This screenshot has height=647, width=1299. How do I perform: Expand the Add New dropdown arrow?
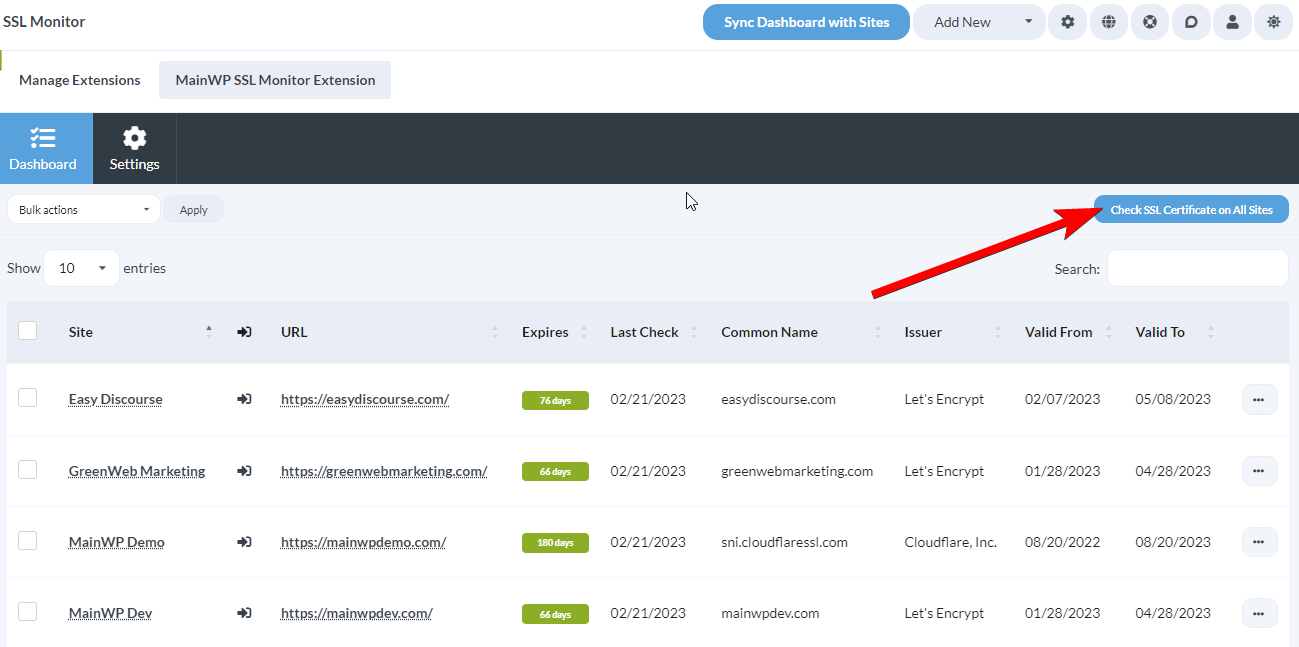point(1029,21)
